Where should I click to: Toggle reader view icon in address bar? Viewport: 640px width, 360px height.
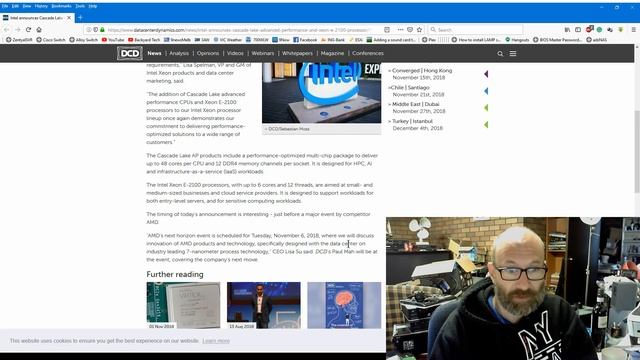(x=387, y=30)
